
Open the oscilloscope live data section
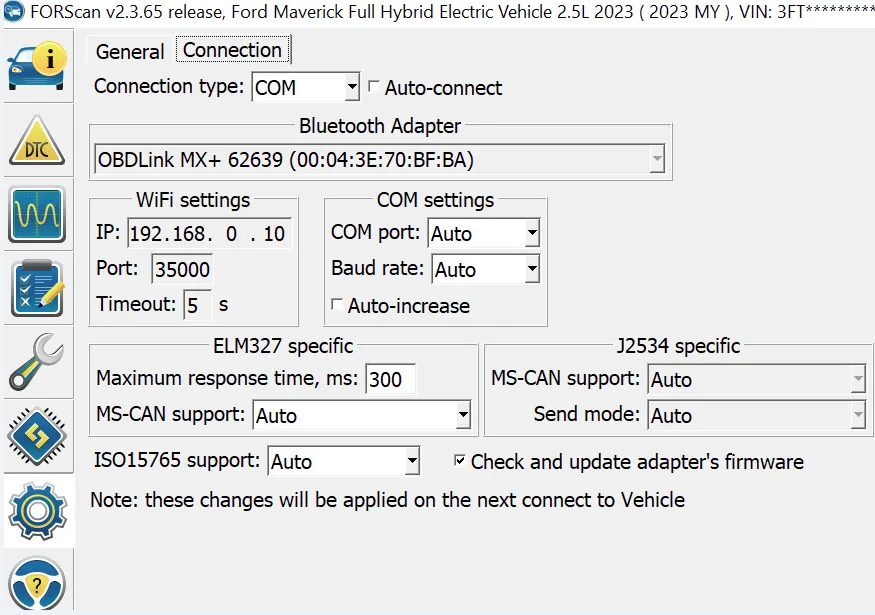(x=36, y=214)
